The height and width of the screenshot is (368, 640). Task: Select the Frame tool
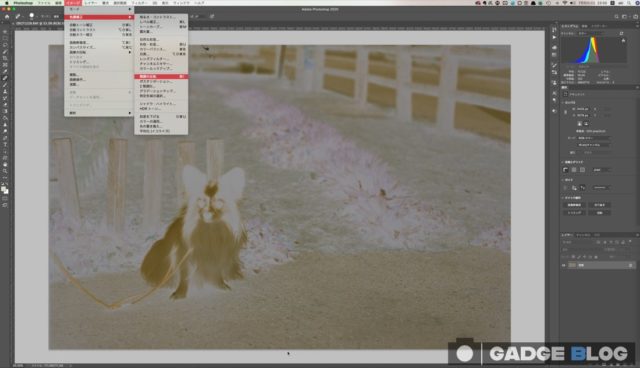[x=5, y=64]
